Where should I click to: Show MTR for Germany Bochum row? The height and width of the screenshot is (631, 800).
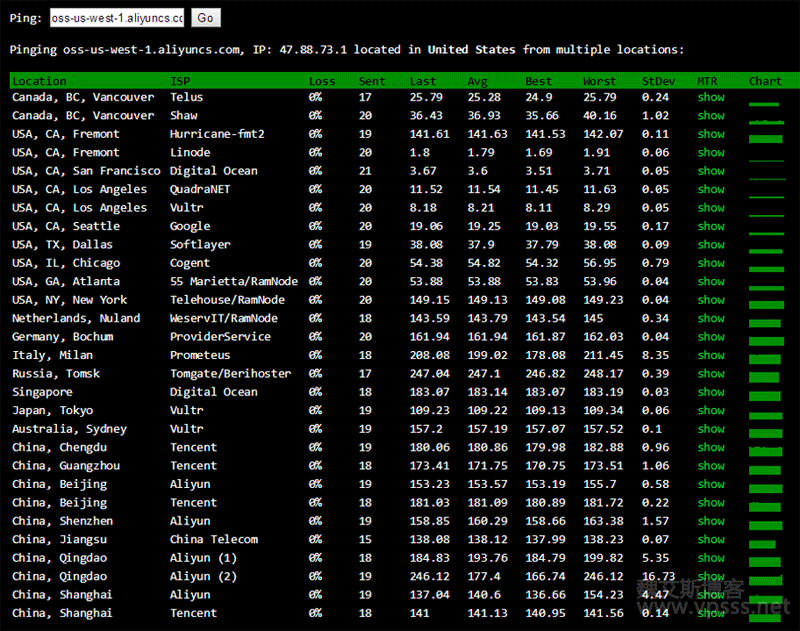[711, 336]
